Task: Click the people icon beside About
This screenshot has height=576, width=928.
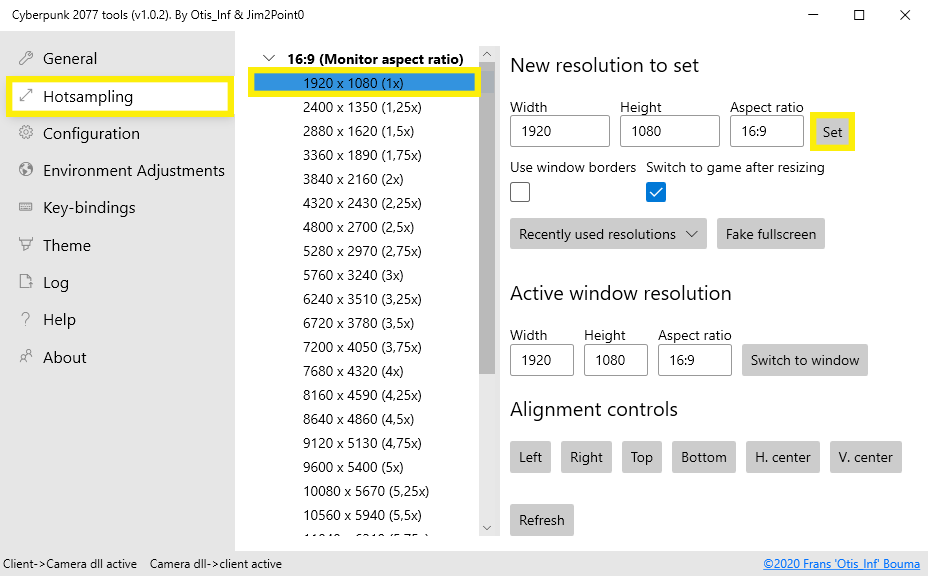Action: pyautogui.click(x=26, y=357)
